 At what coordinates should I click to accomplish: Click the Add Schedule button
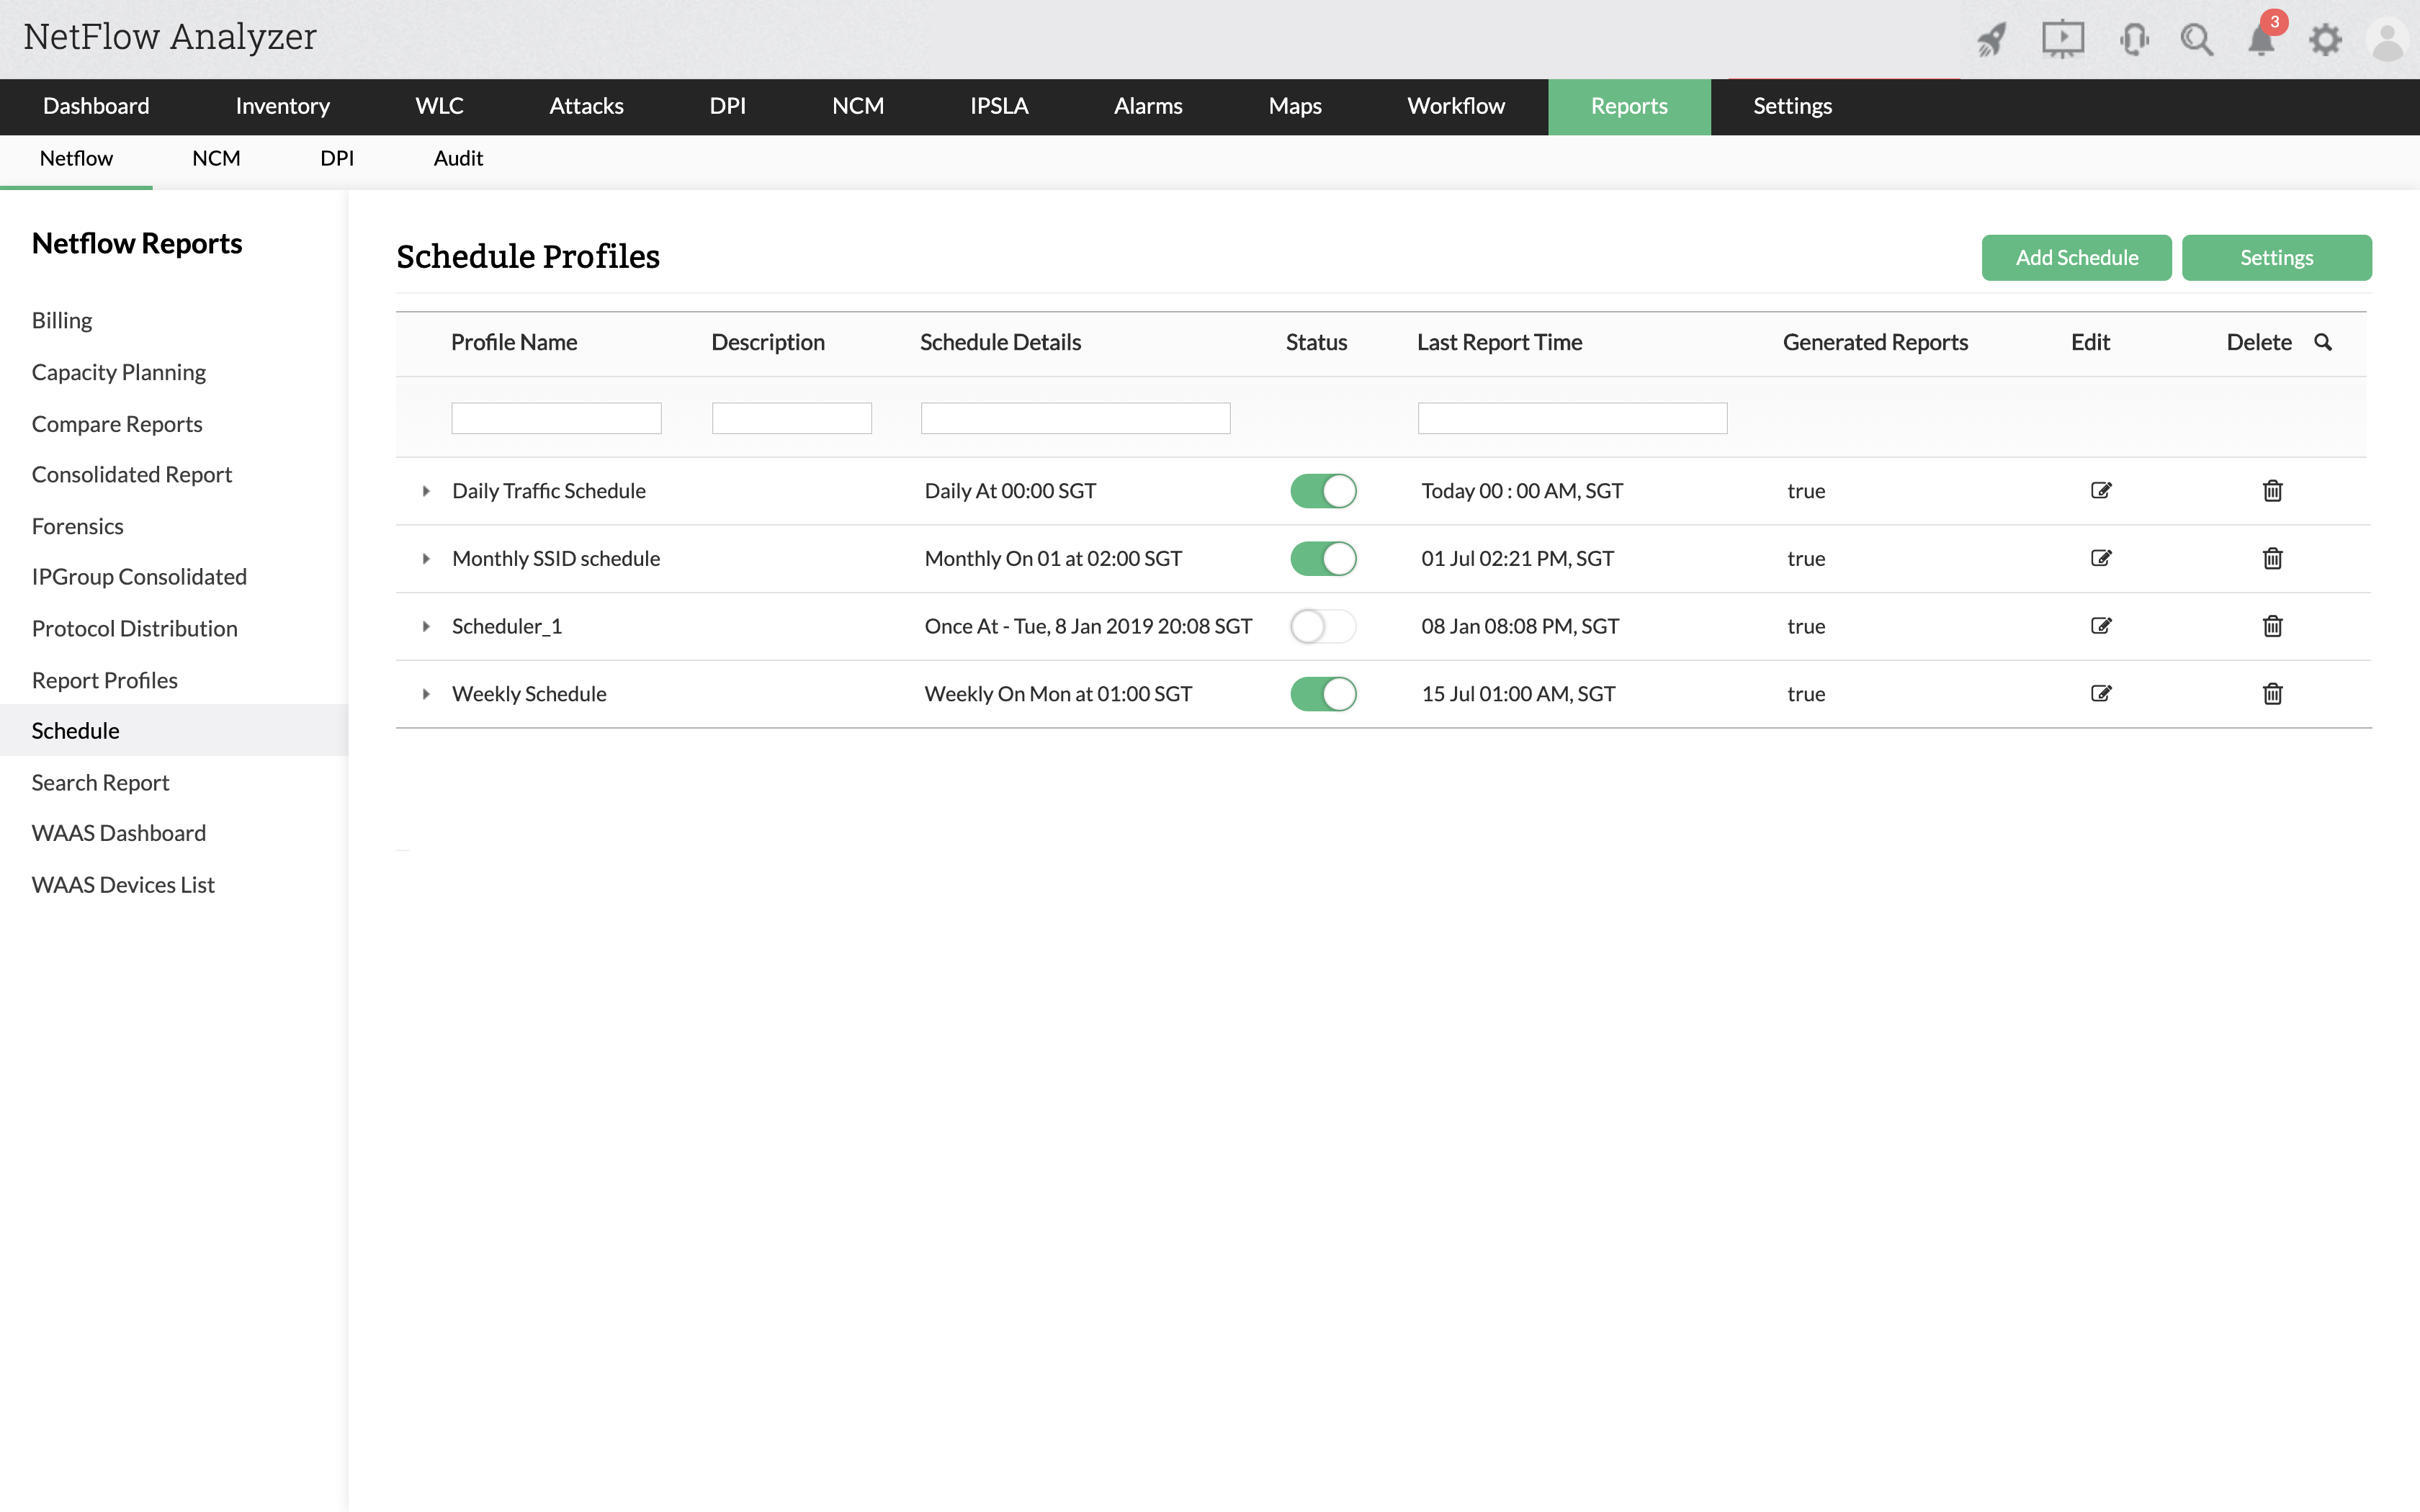coord(2076,258)
